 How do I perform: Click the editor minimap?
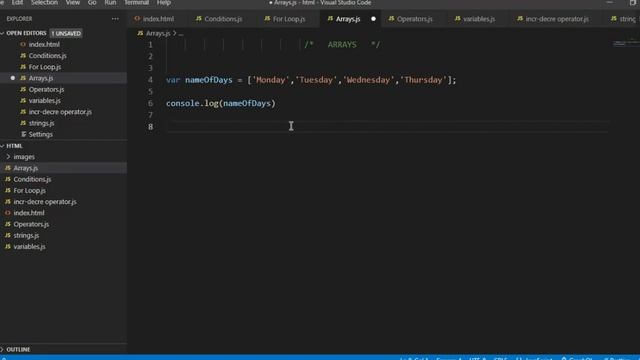[624, 43]
